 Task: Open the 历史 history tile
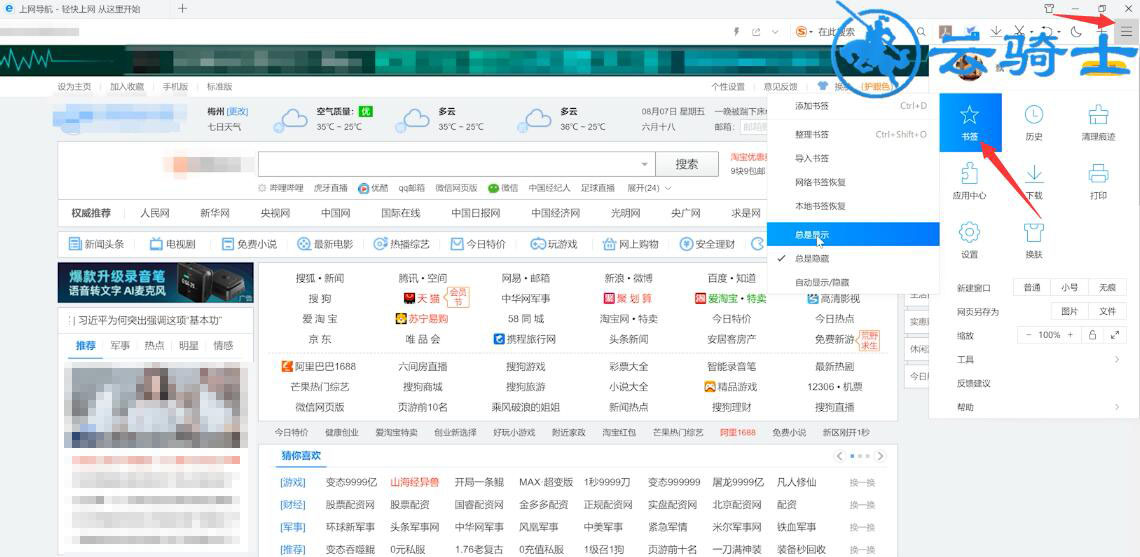coord(1034,124)
